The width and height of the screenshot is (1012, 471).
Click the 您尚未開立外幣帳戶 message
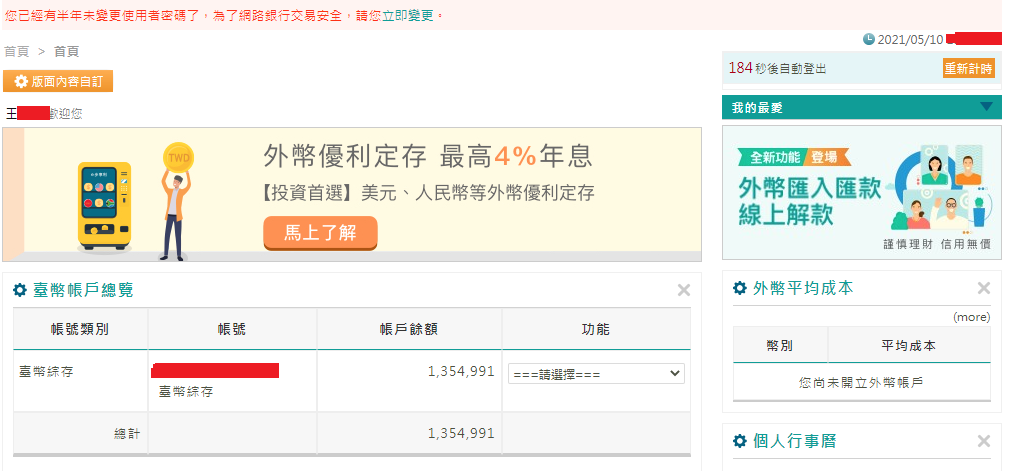(x=861, y=383)
